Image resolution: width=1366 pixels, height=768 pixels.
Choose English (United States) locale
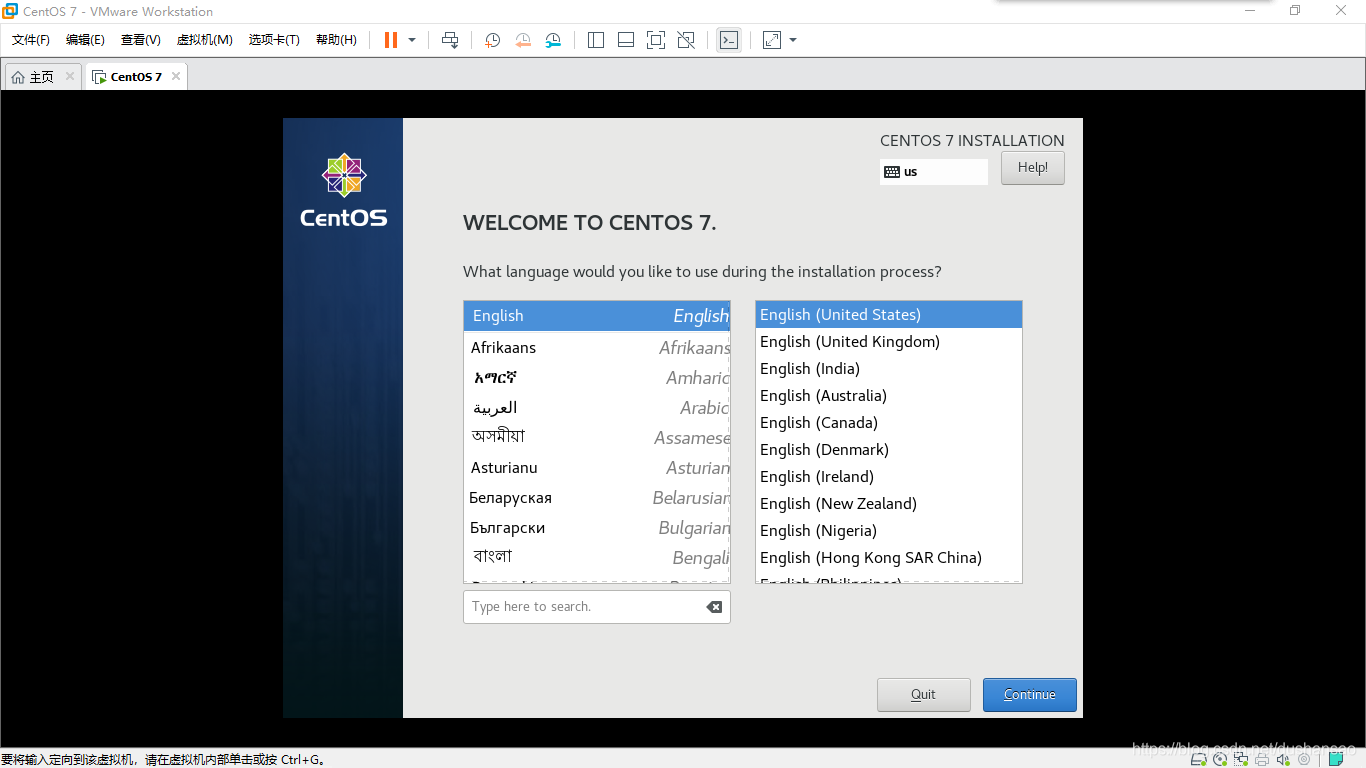tap(889, 315)
